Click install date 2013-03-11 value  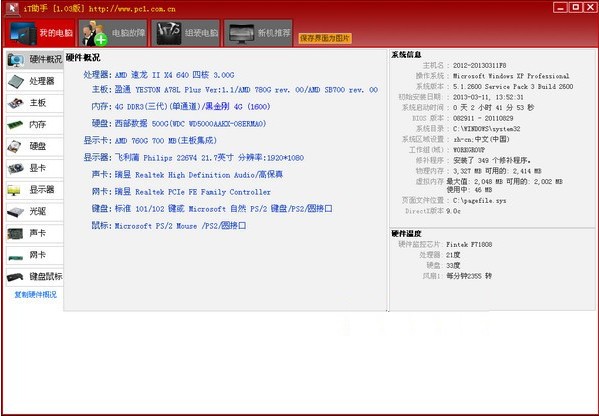click(x=488, y=97)
